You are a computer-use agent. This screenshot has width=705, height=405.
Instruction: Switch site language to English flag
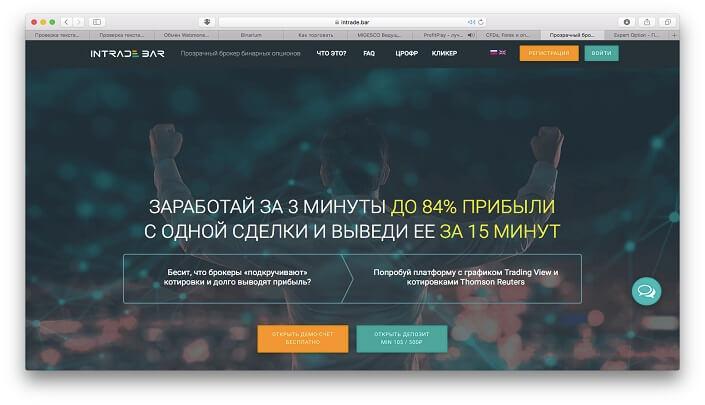pos(502,53)
